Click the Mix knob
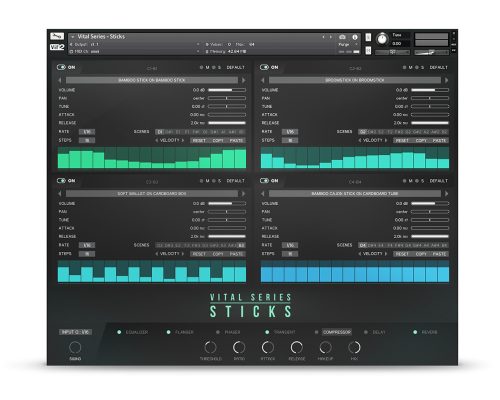Image resolution: width=500 pixels, height=400 pixels. pyautogui.click(x=354, y=347)
